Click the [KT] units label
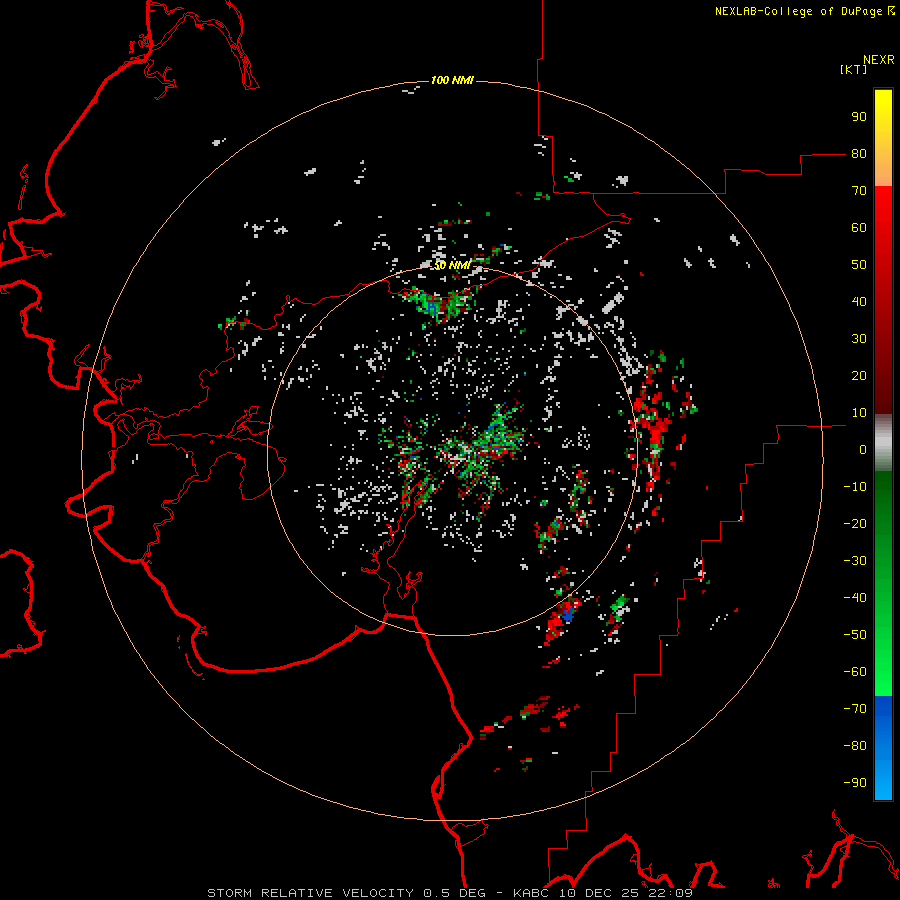 point(854,69)
